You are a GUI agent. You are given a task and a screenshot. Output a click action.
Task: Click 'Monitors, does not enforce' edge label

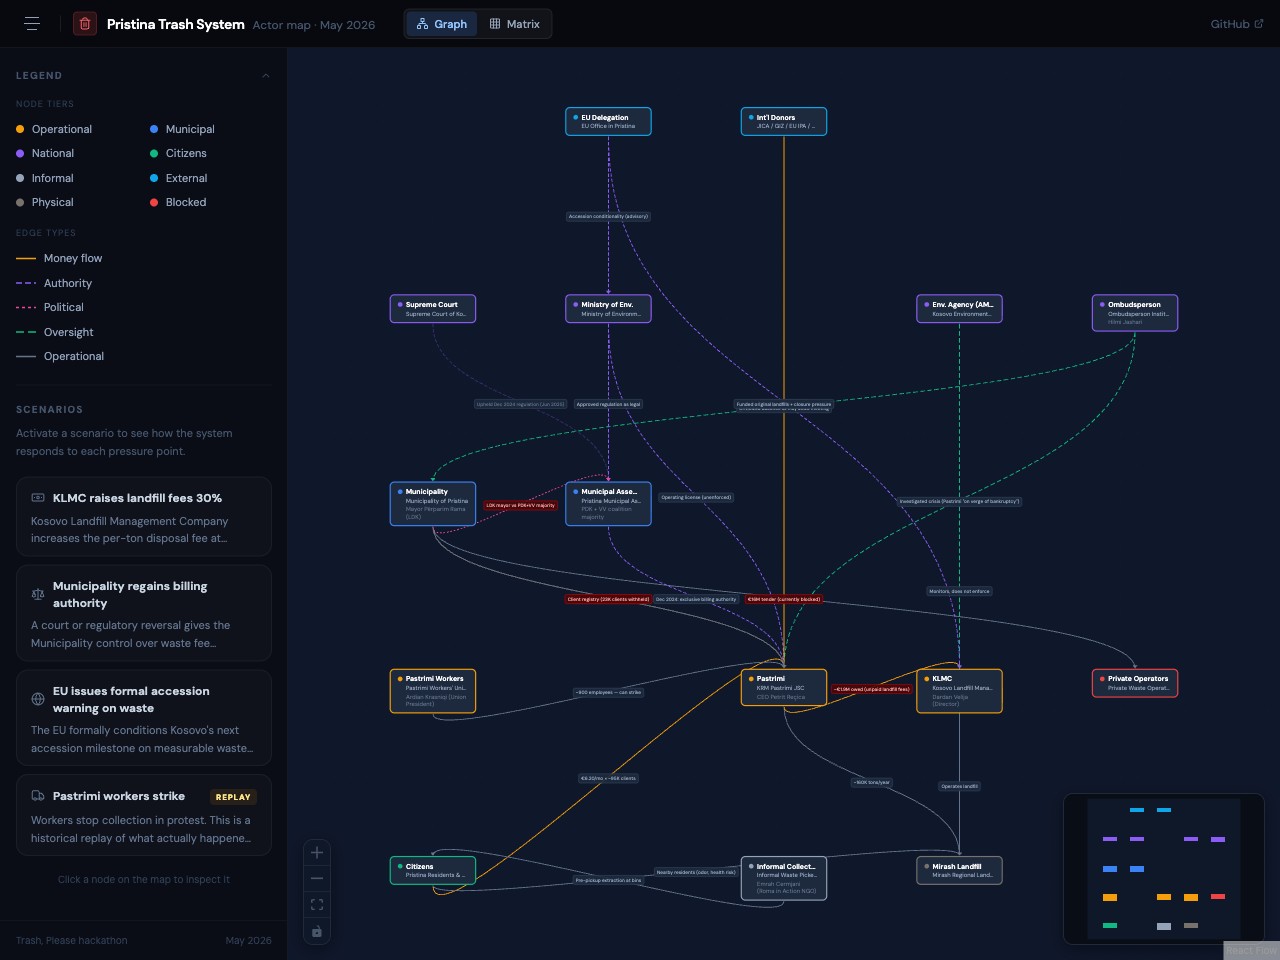tap(959, 591)
